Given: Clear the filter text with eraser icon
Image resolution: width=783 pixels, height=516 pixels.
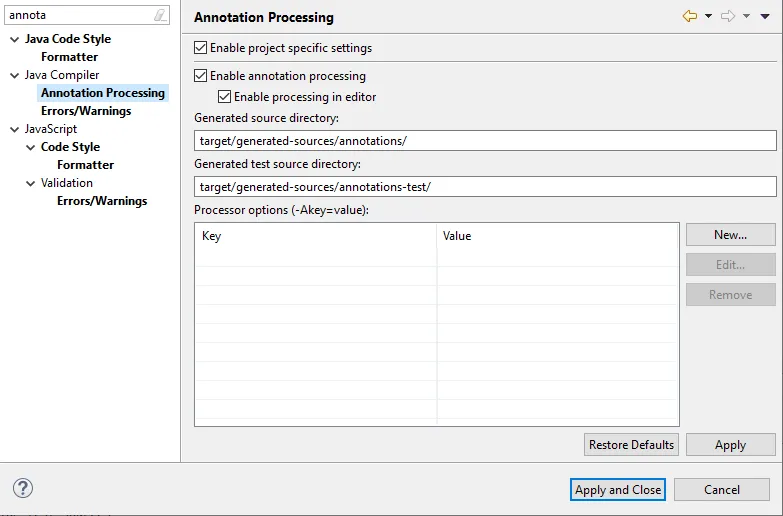Looking at the screenshot, I should coord(159,15).
